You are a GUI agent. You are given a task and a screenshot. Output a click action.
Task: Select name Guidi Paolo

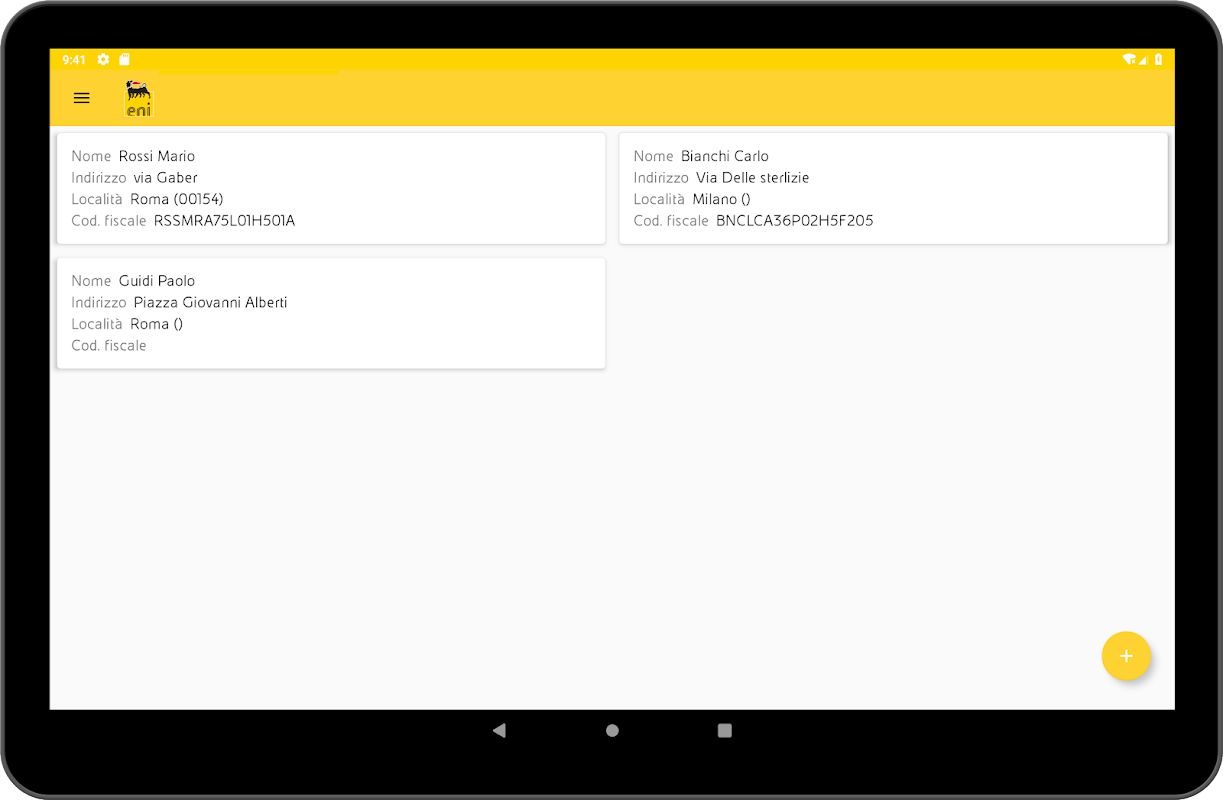tap(157, 281)
